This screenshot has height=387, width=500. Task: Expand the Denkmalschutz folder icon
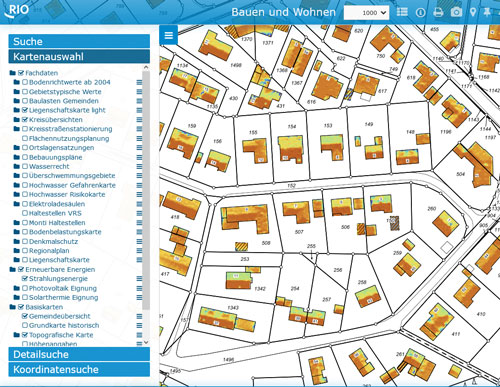[16, 241]
